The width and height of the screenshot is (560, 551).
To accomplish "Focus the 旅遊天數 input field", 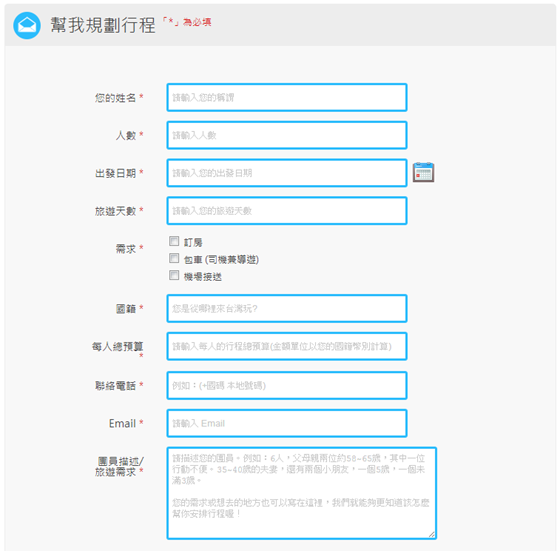I will pos(287,211).
